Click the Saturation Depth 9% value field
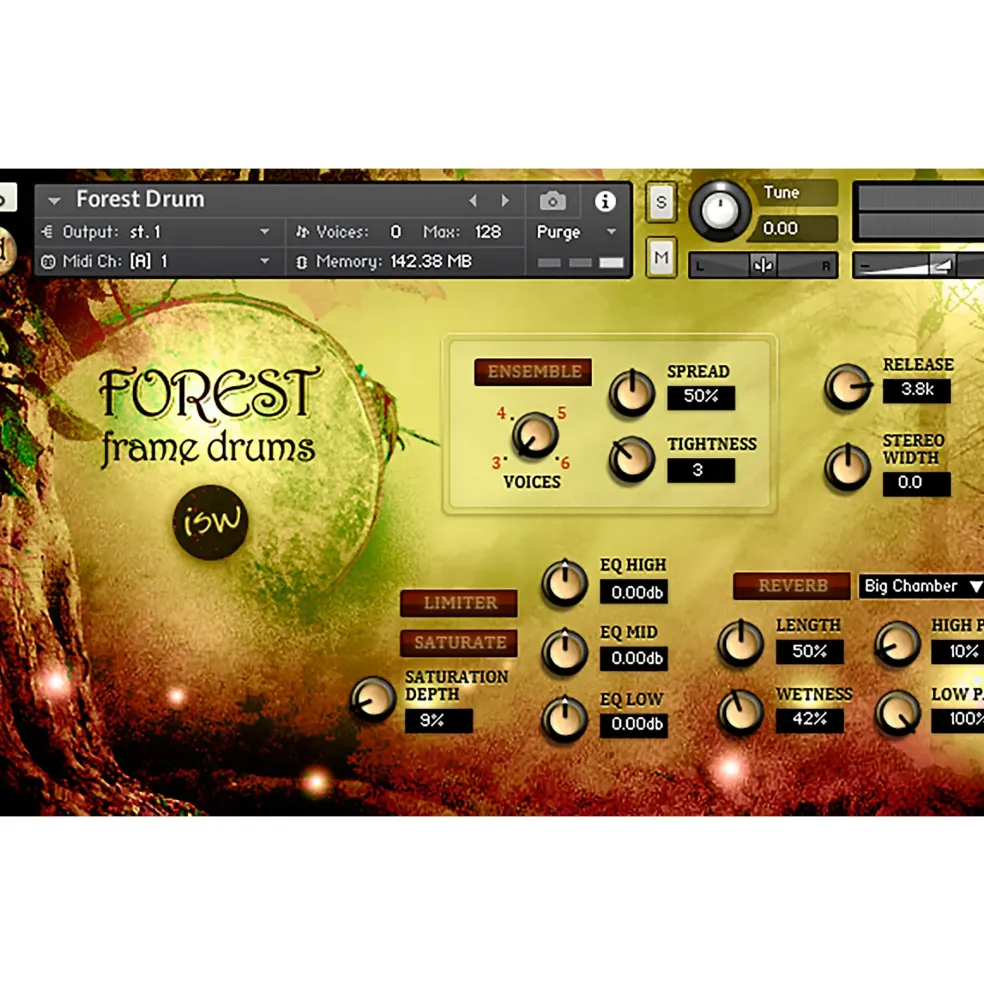 click(438, 721)
